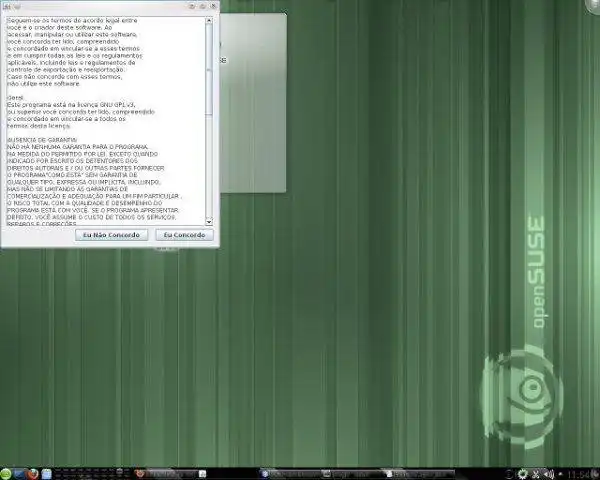Click the "Eu Concordo" button
The width and height of the screenshot is (600, 480).
tap(184, 235)
